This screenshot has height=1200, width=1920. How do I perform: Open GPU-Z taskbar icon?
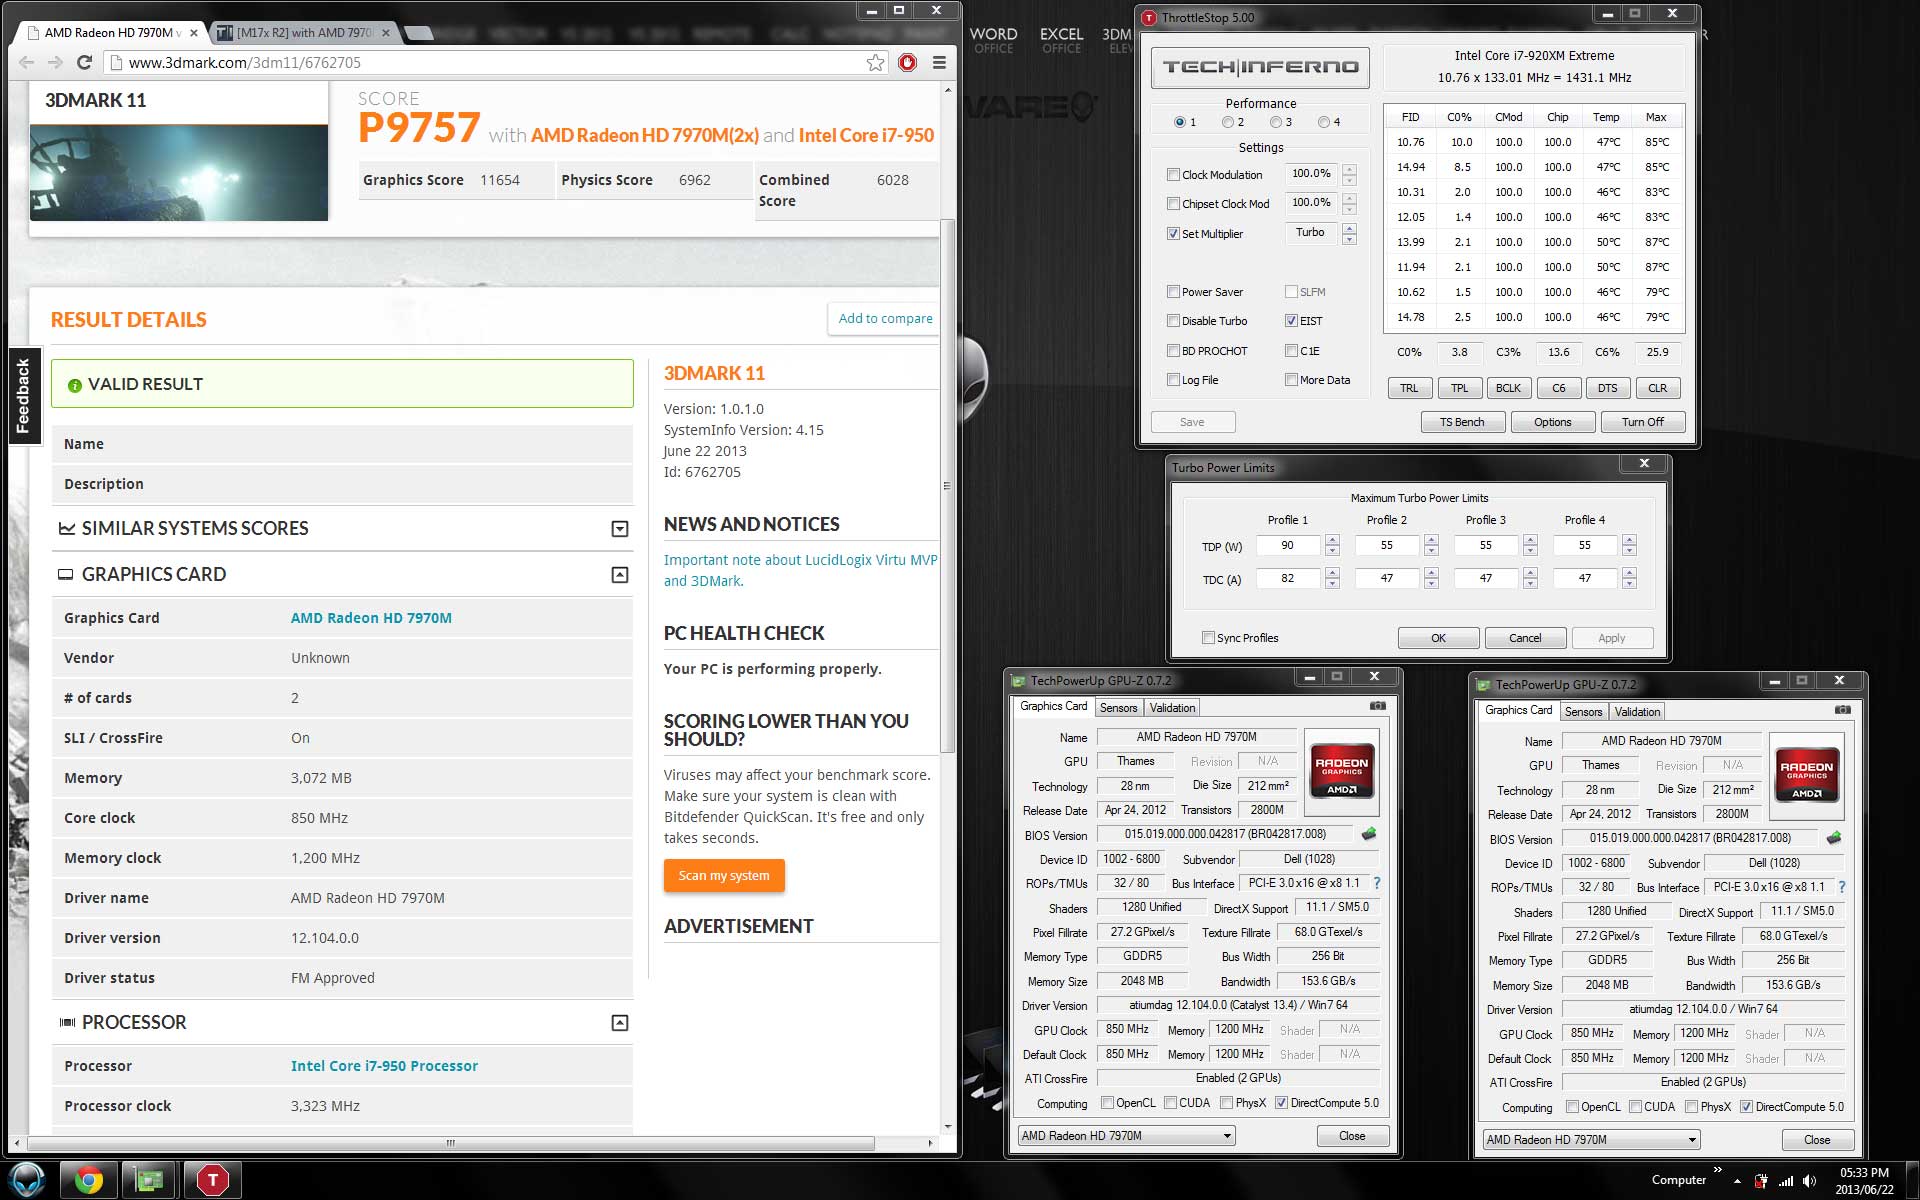pos(149,1181)
